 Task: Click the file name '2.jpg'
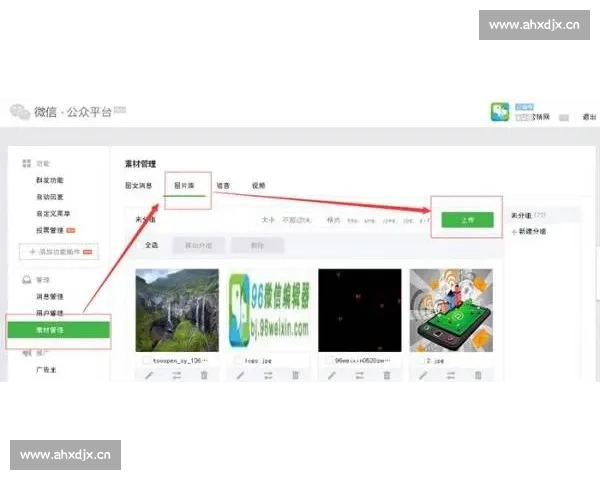[435, 361]
